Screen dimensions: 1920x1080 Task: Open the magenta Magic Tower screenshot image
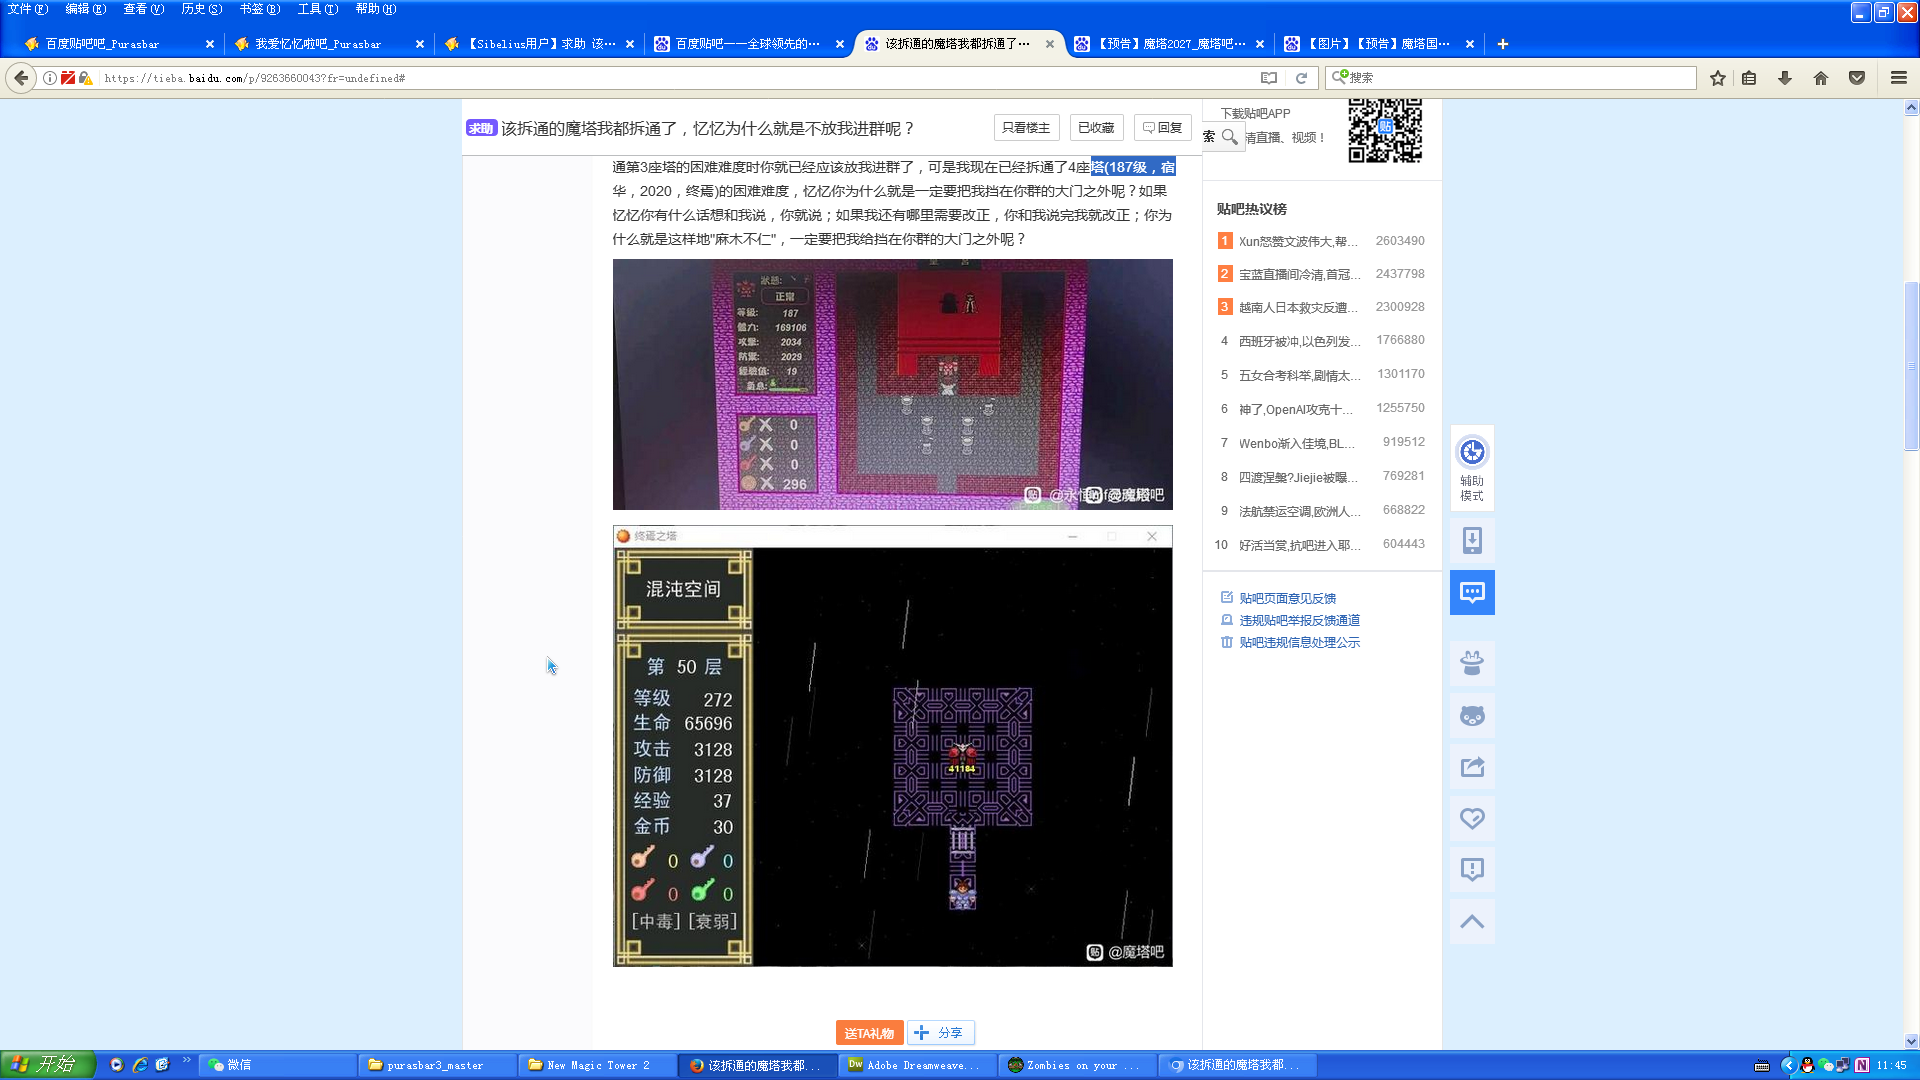coord(892,384)
